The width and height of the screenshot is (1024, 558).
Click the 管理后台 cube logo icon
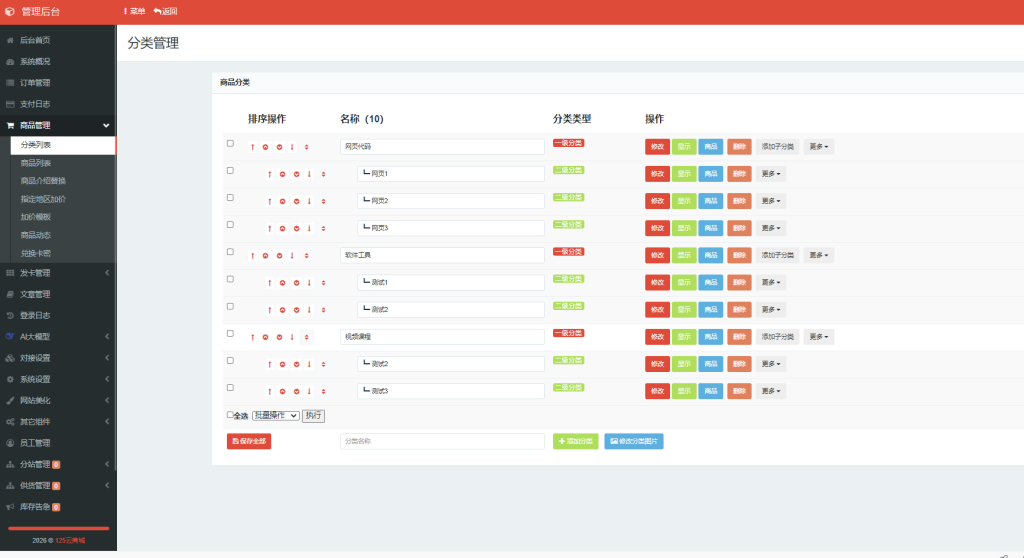pyautogui.click(x=10, y=12)
